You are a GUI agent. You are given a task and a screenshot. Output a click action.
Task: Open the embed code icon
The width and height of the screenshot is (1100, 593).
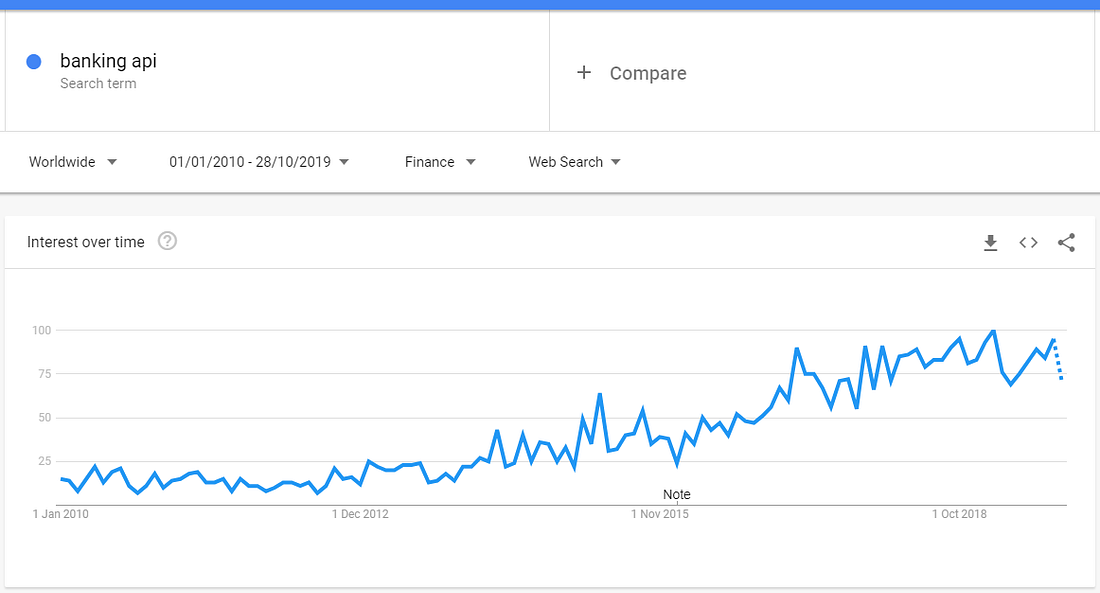point(1028,243)
